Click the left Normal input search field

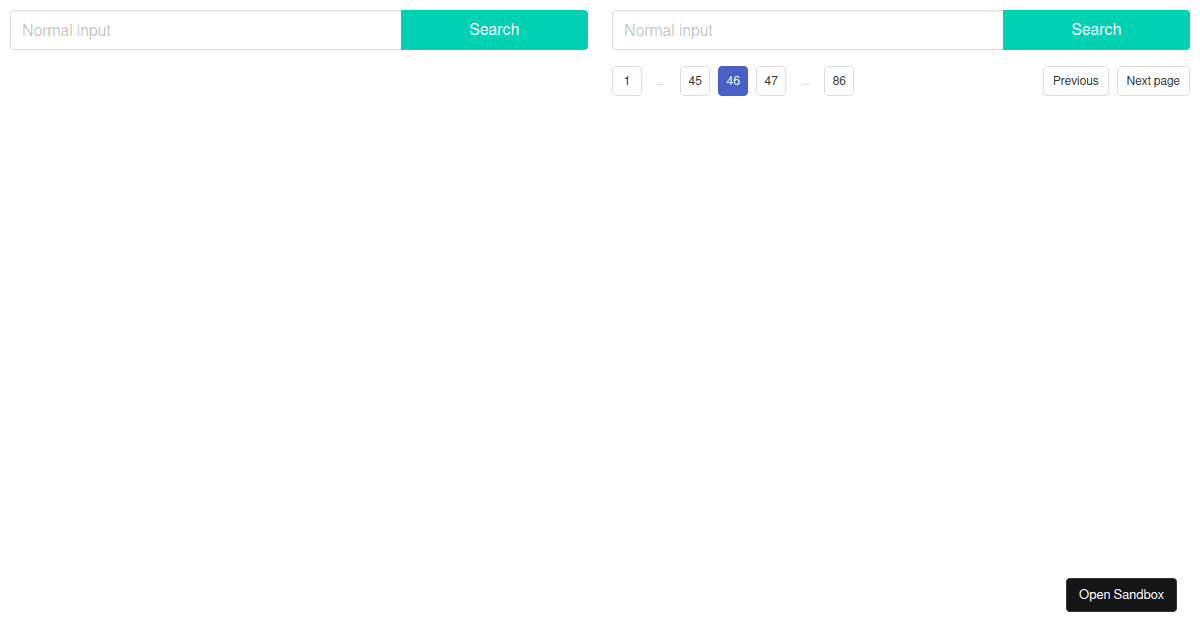point(206,30)
